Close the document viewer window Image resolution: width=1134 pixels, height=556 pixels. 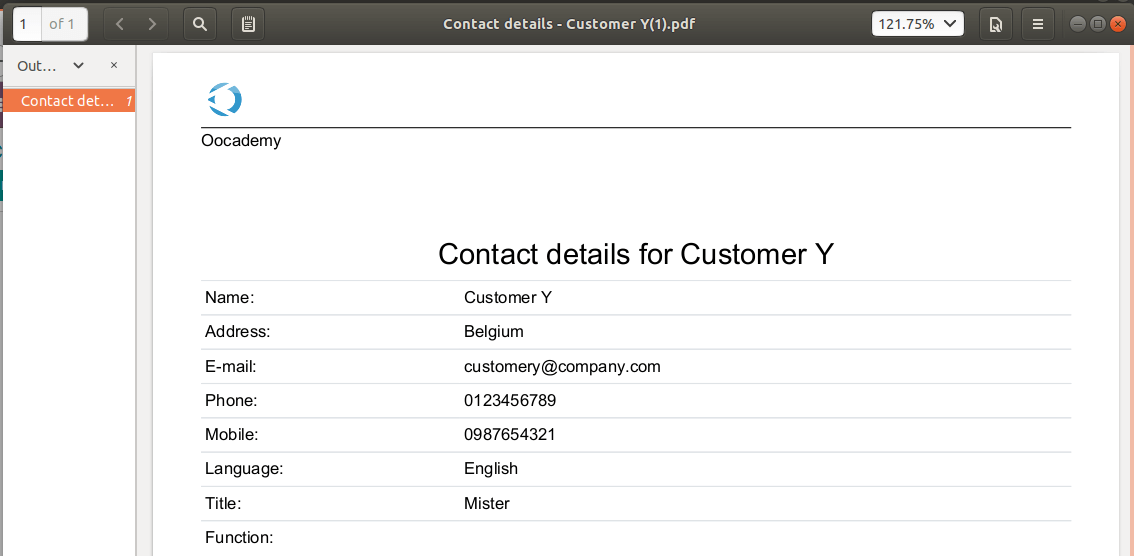[x=1117, y=24]
